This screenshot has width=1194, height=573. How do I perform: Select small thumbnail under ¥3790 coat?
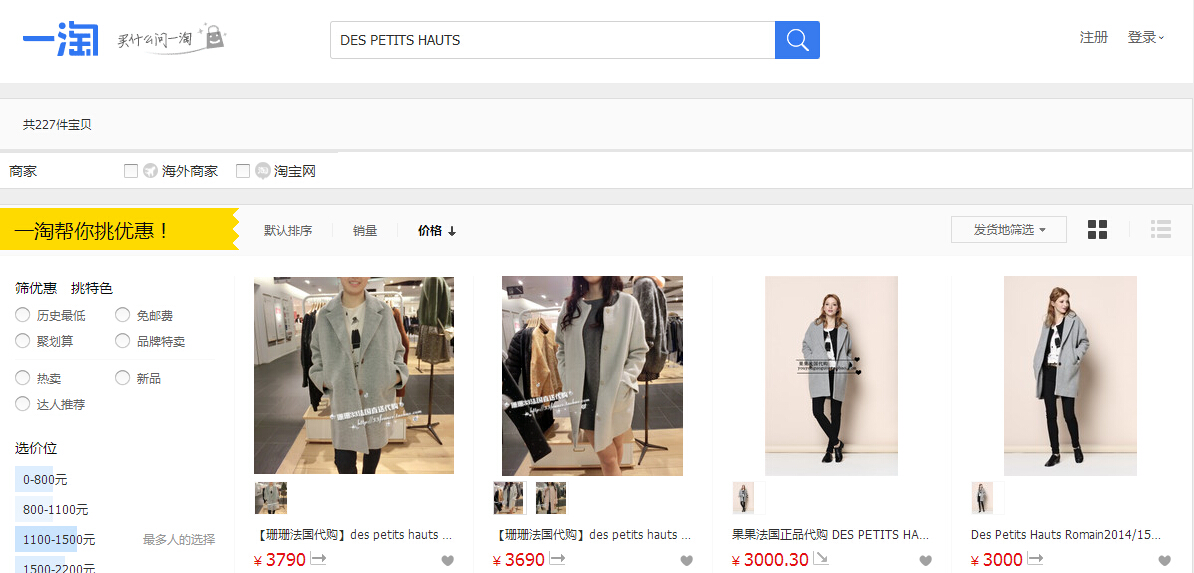pos(270,498)
